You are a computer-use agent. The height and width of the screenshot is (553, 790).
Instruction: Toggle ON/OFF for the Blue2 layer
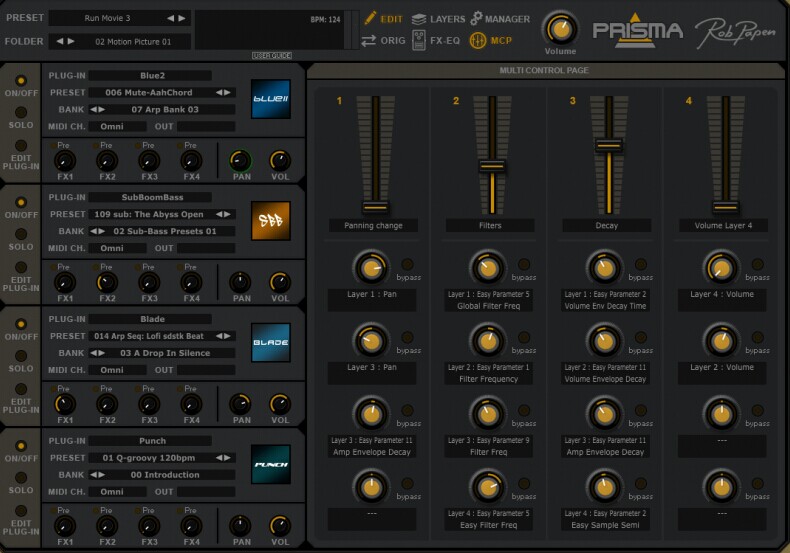tap(20, 81)
